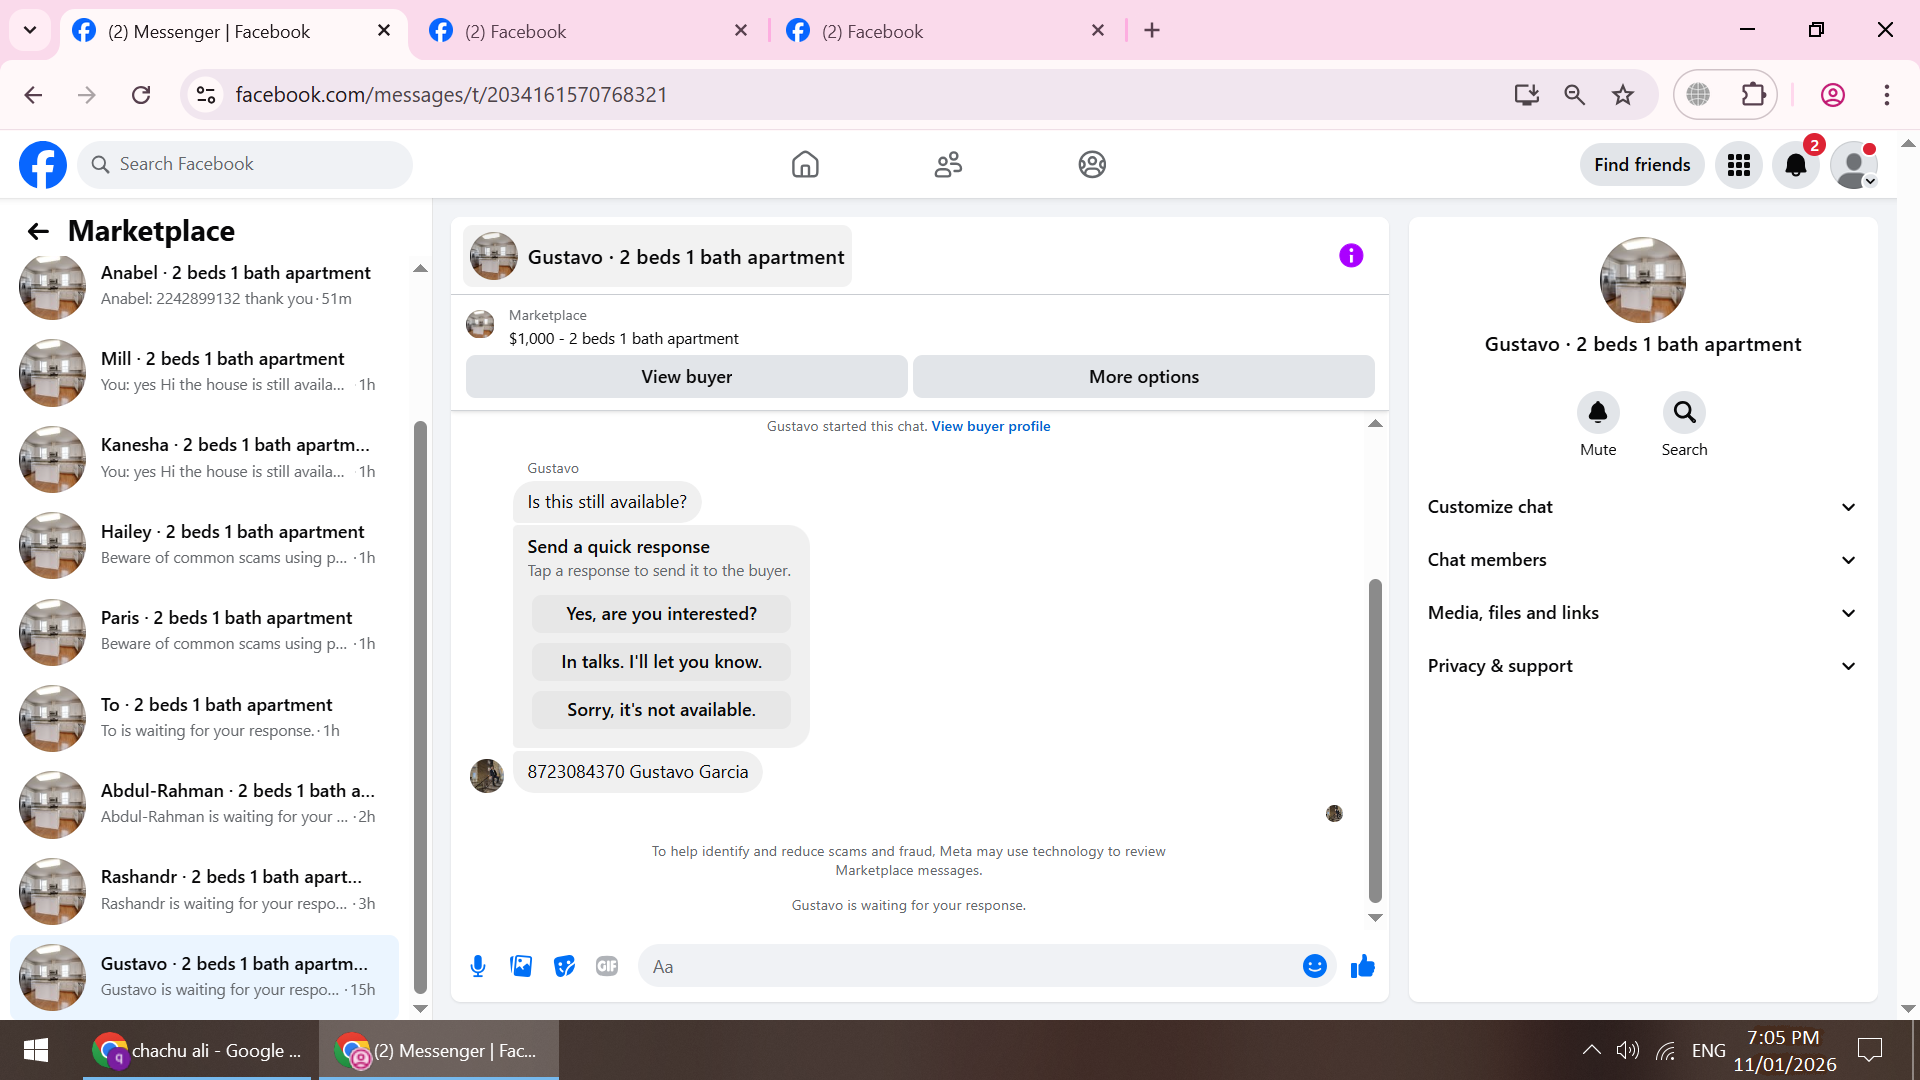
Task: Open the Facebook Home icon
Action: click(805, 165)
